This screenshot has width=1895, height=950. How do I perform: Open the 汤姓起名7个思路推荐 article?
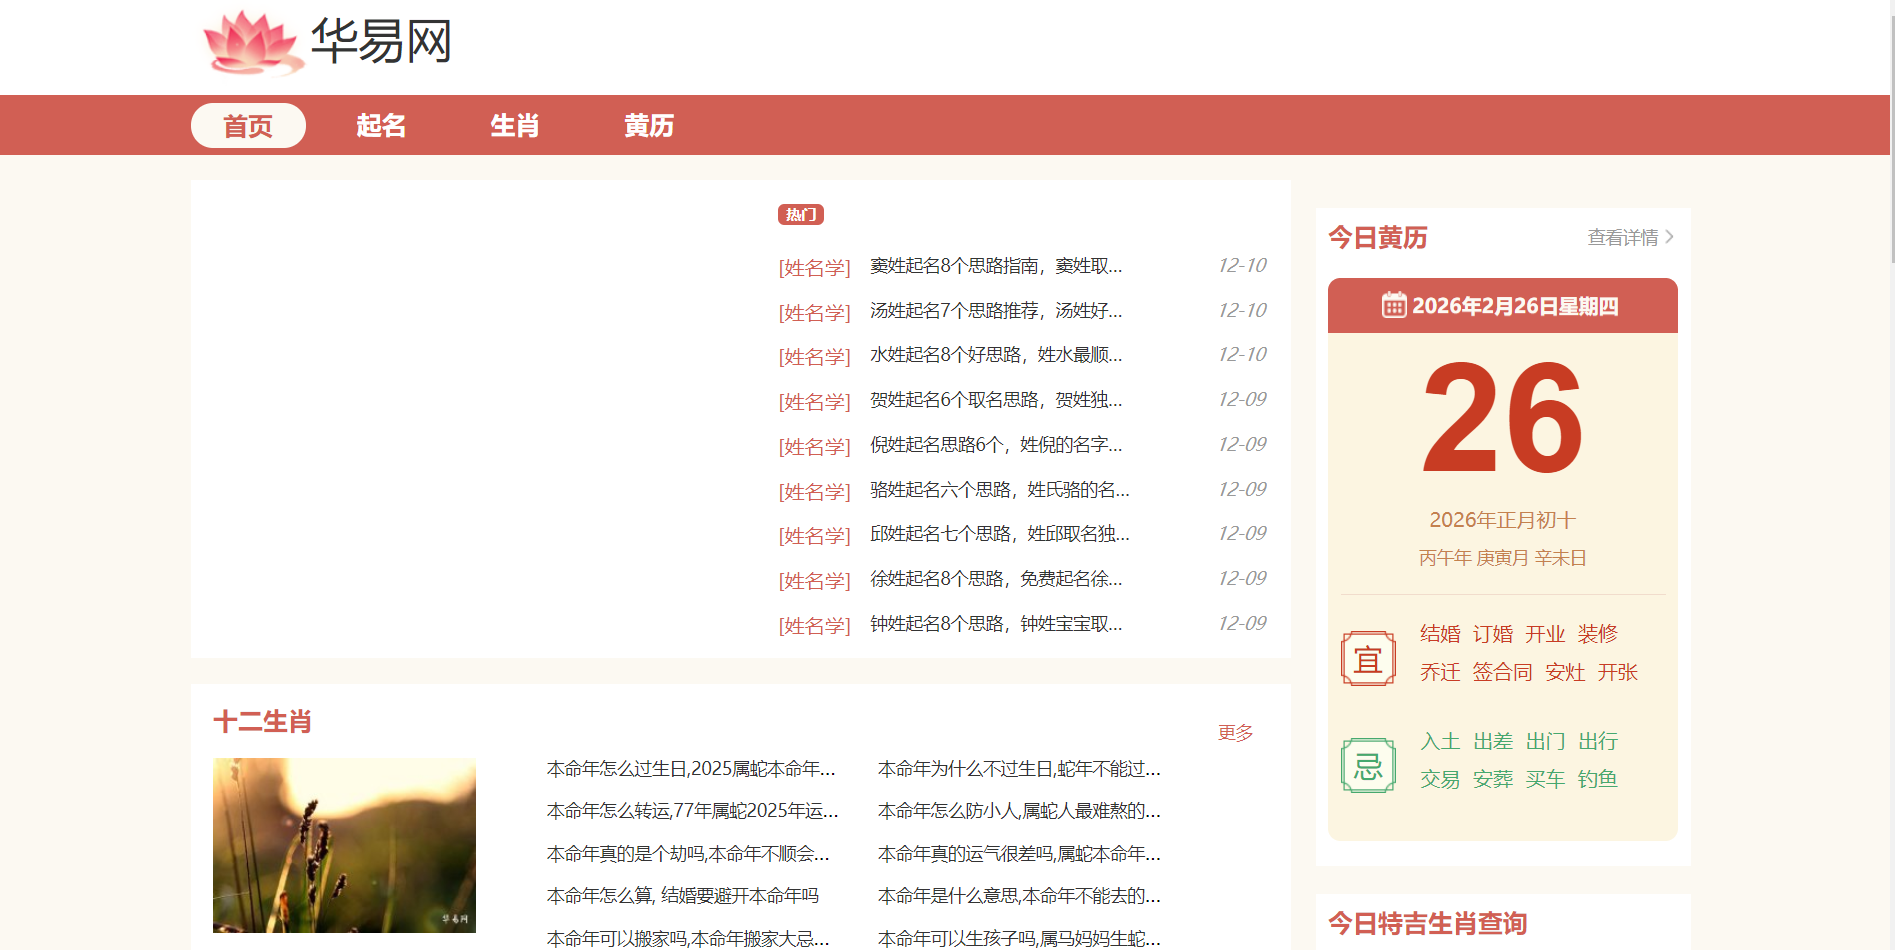pos(996,311)
